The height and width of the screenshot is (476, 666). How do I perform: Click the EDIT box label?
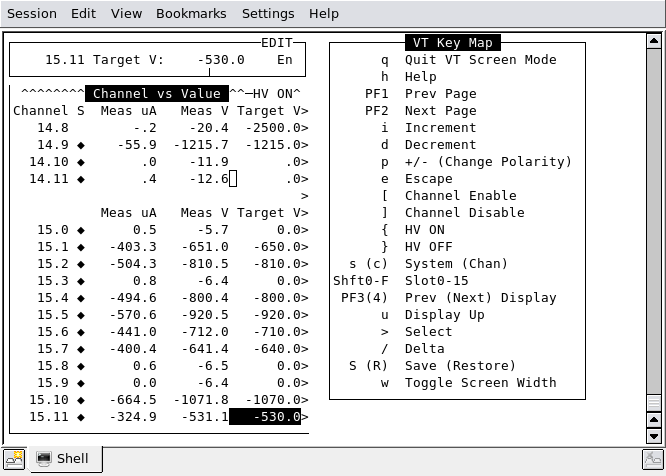[x=277, y=43]
